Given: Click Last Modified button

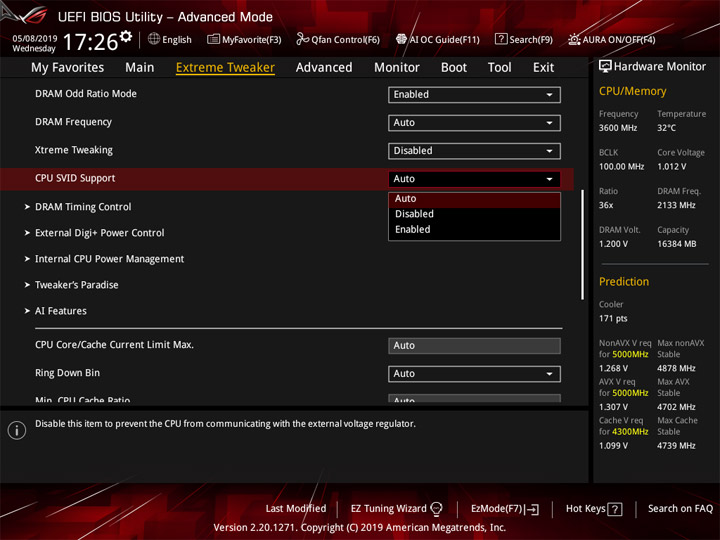Looking at the screenshot, I should tap(296, 509).
